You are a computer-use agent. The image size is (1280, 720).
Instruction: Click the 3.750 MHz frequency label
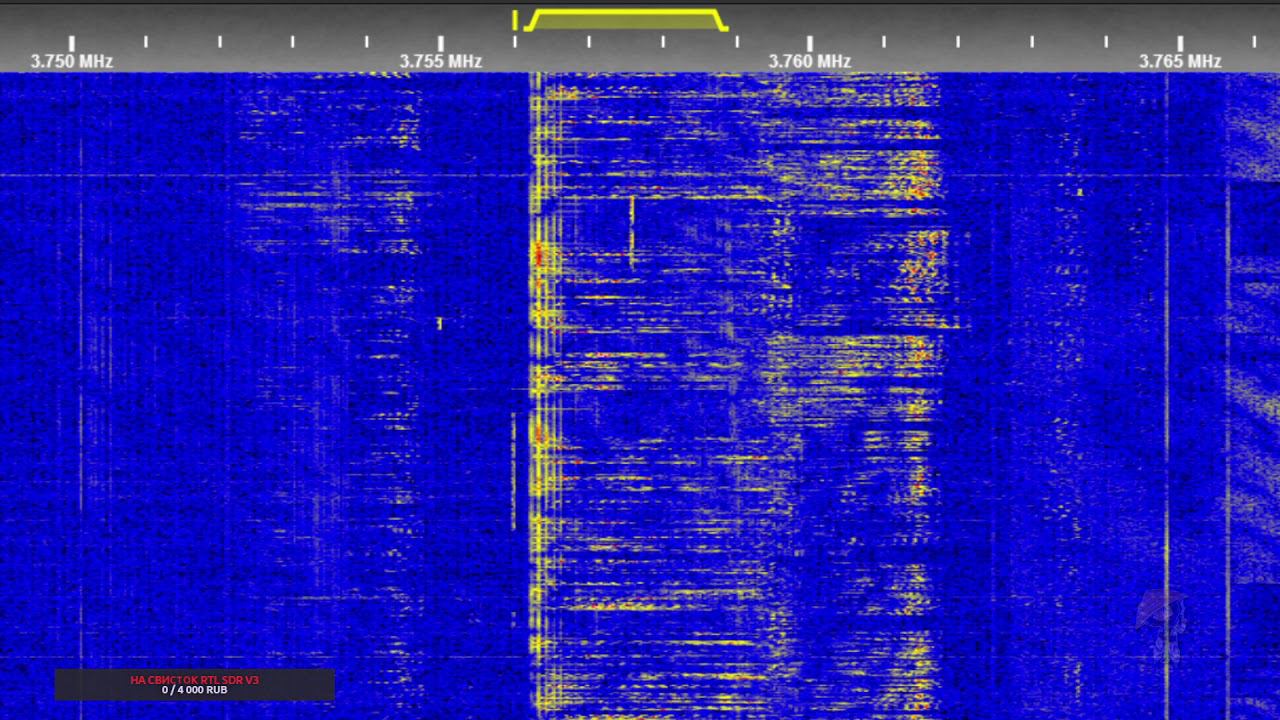tap(71, 61)
